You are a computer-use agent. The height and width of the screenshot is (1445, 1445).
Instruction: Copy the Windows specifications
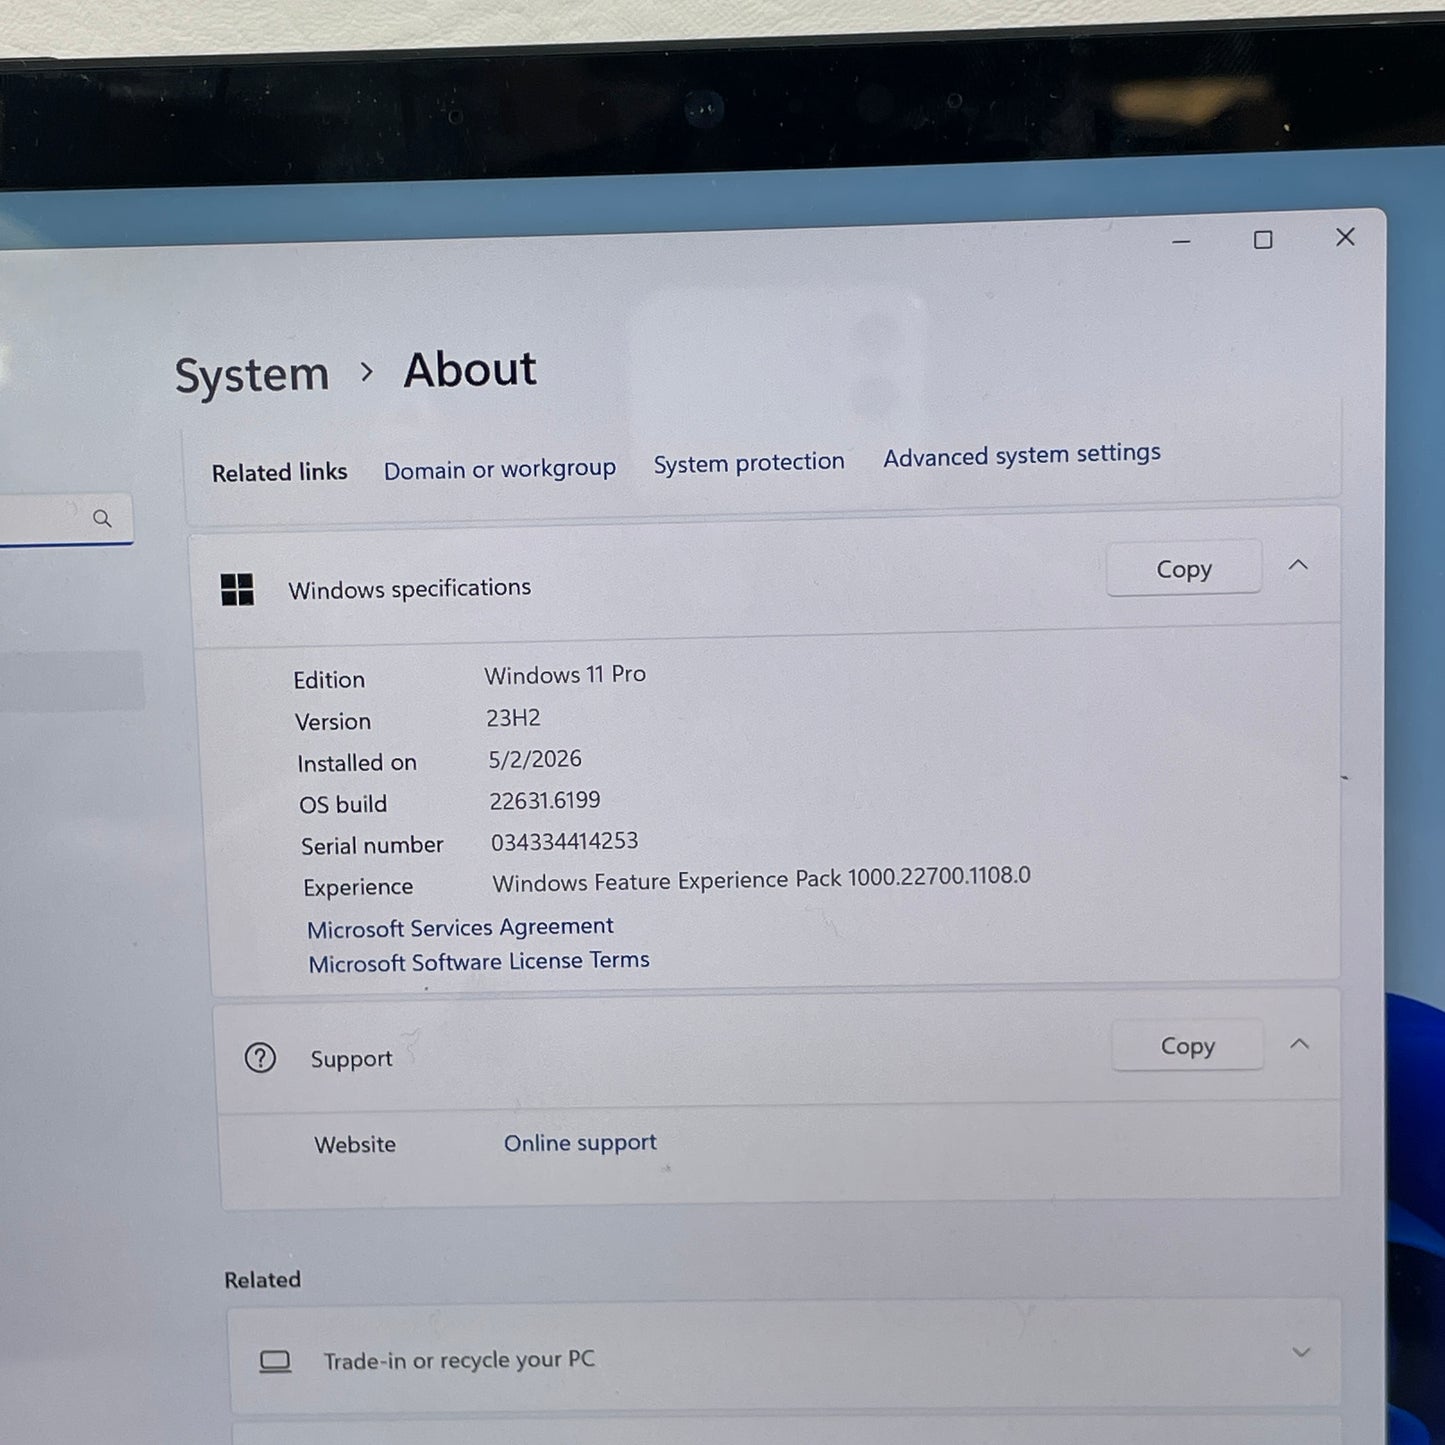(x=1184, y=569)
